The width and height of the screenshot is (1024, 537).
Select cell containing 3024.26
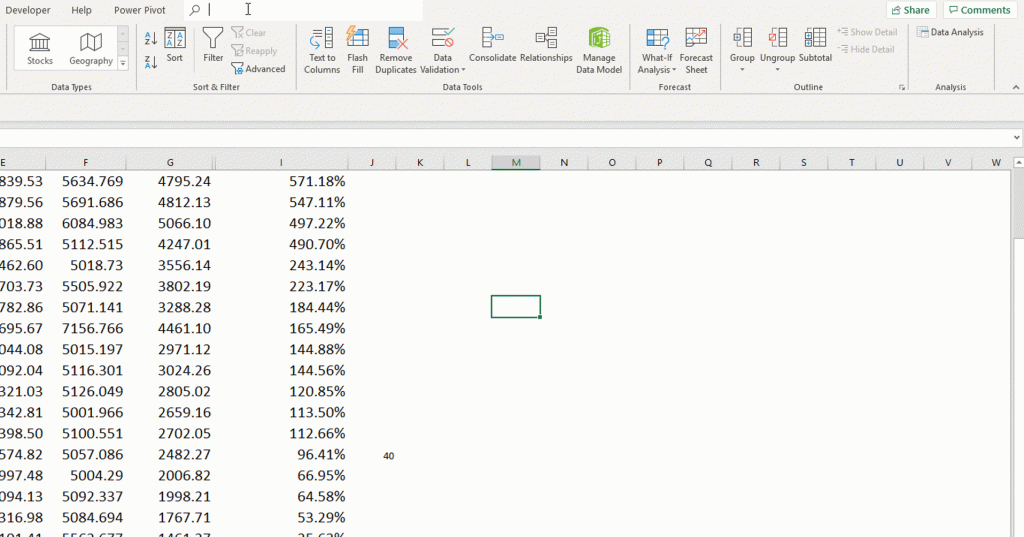click(x=170, y=370)
